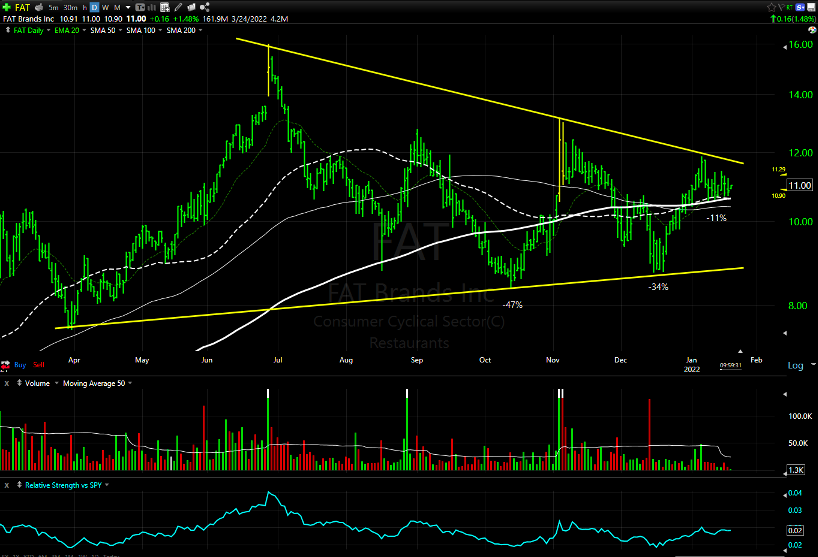Image resolution: width=818 pixels, height=557 pixels.
Task: Click the flag symbol icon
Action: [781, 7]
